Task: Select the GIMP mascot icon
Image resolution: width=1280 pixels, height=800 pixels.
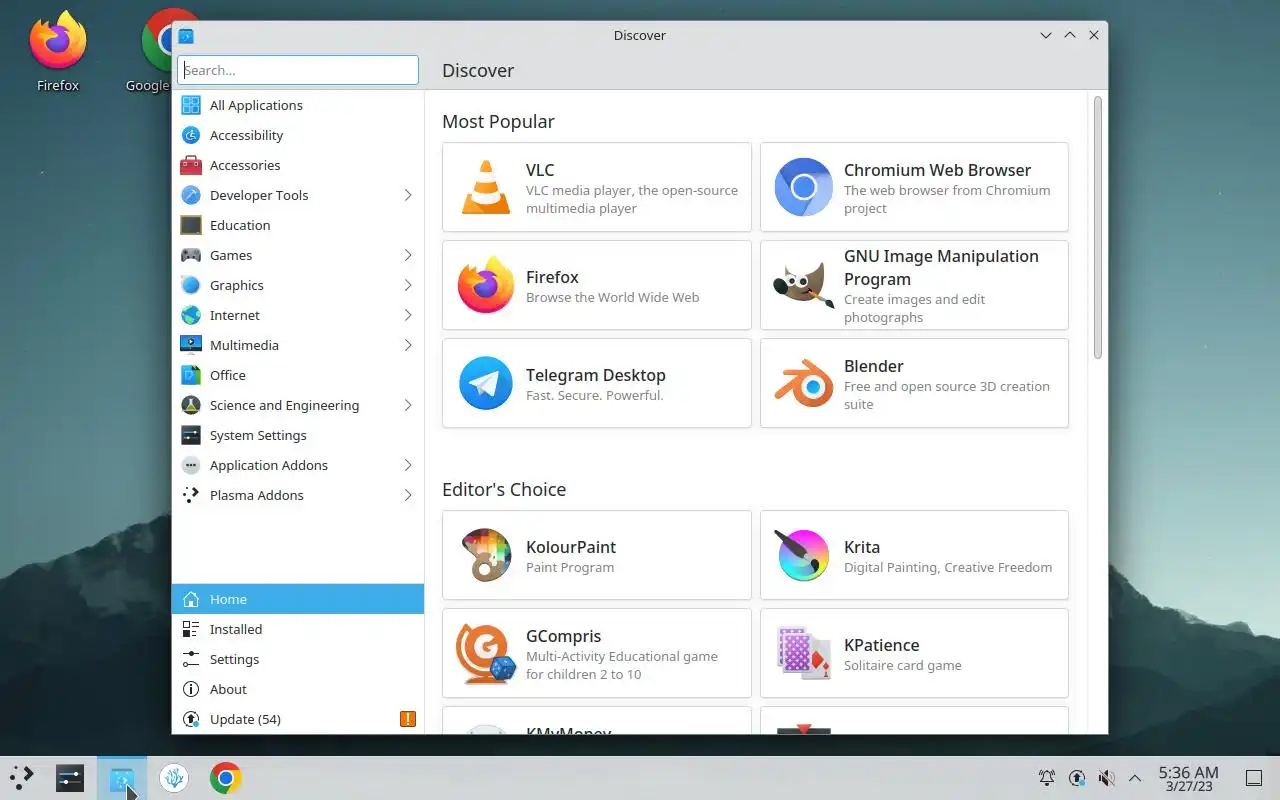Action: coord(803,285)
